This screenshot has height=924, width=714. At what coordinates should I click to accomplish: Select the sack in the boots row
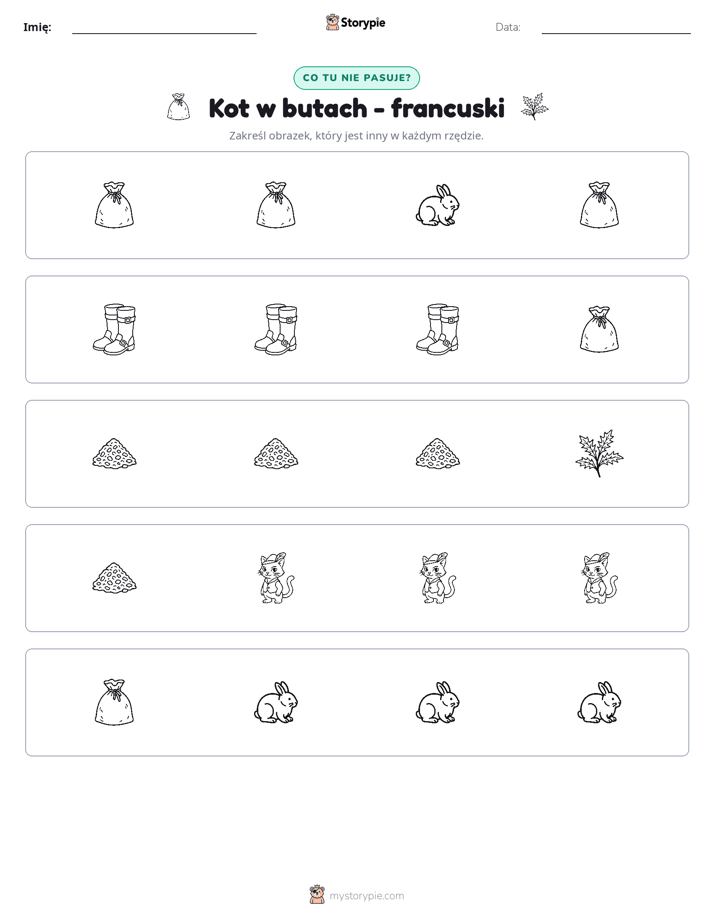(x=599, y=329)
